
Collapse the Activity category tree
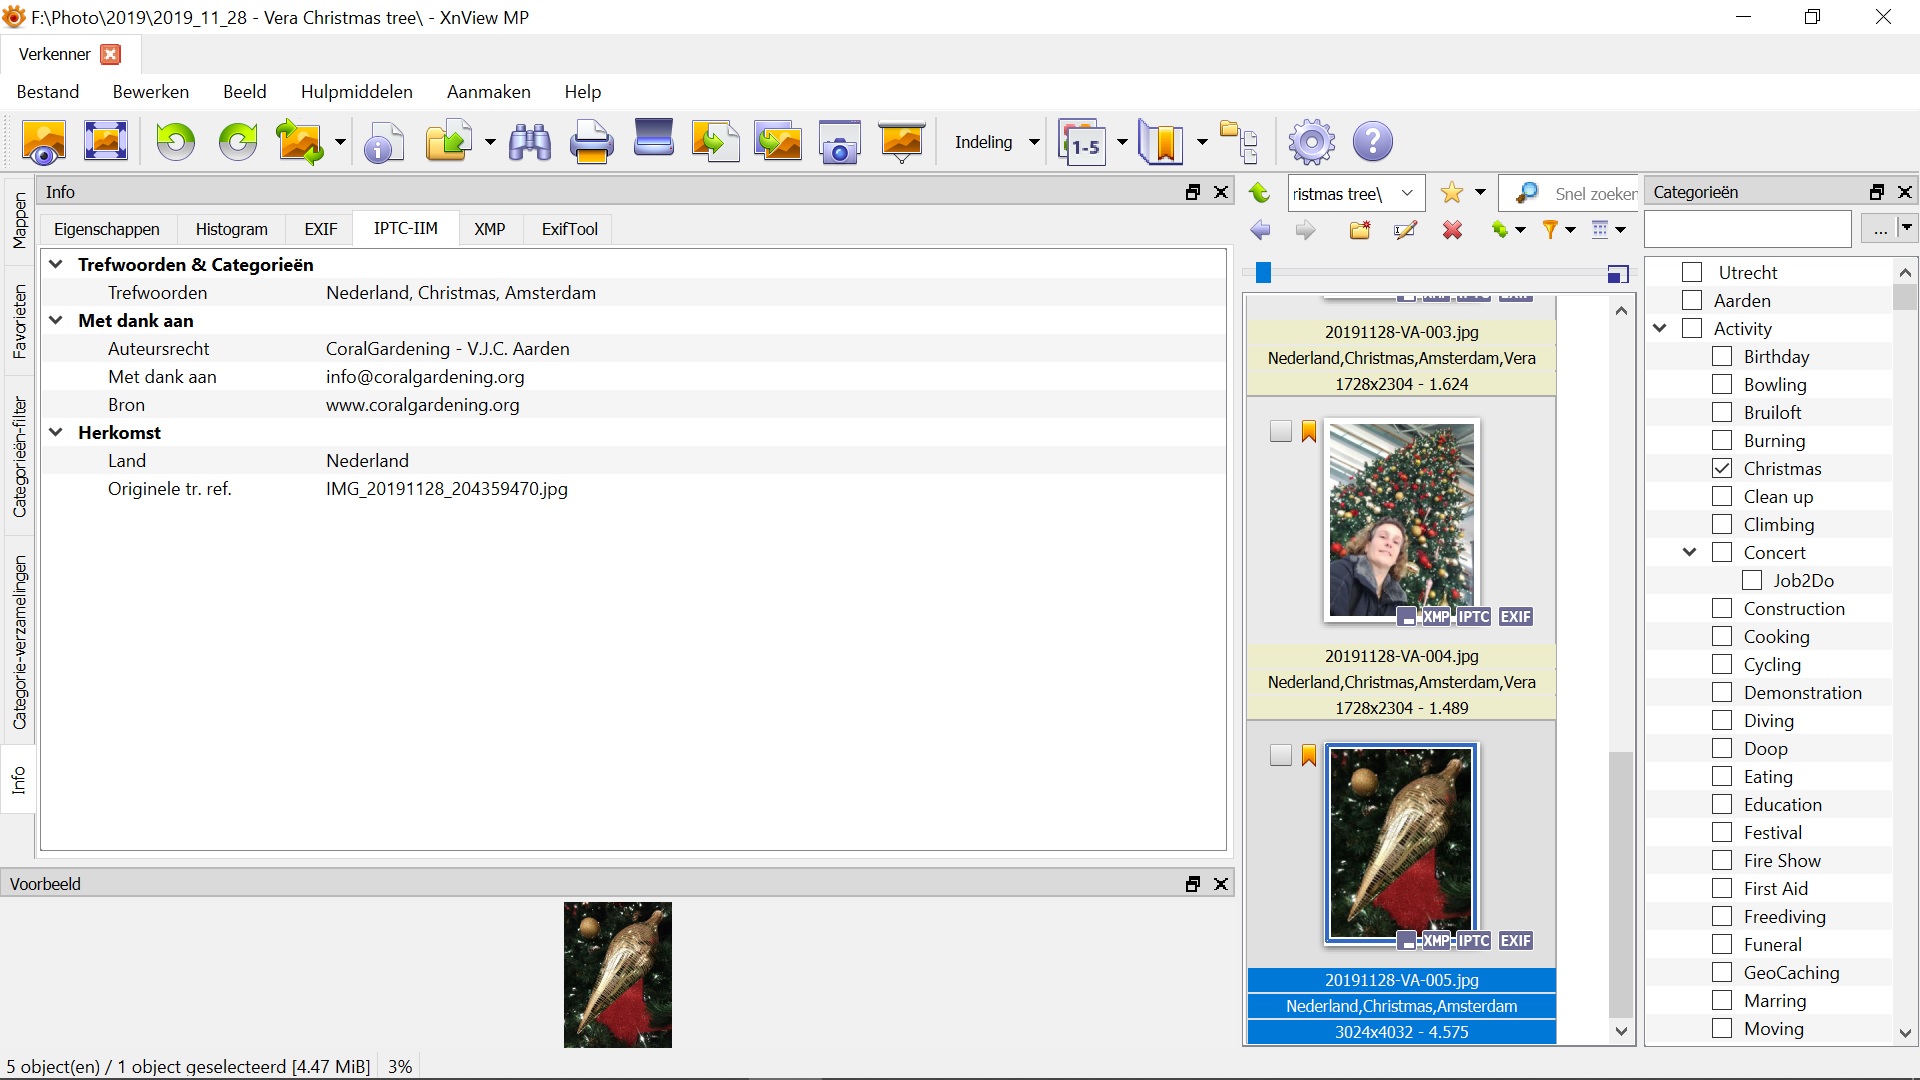(1660, 328)
